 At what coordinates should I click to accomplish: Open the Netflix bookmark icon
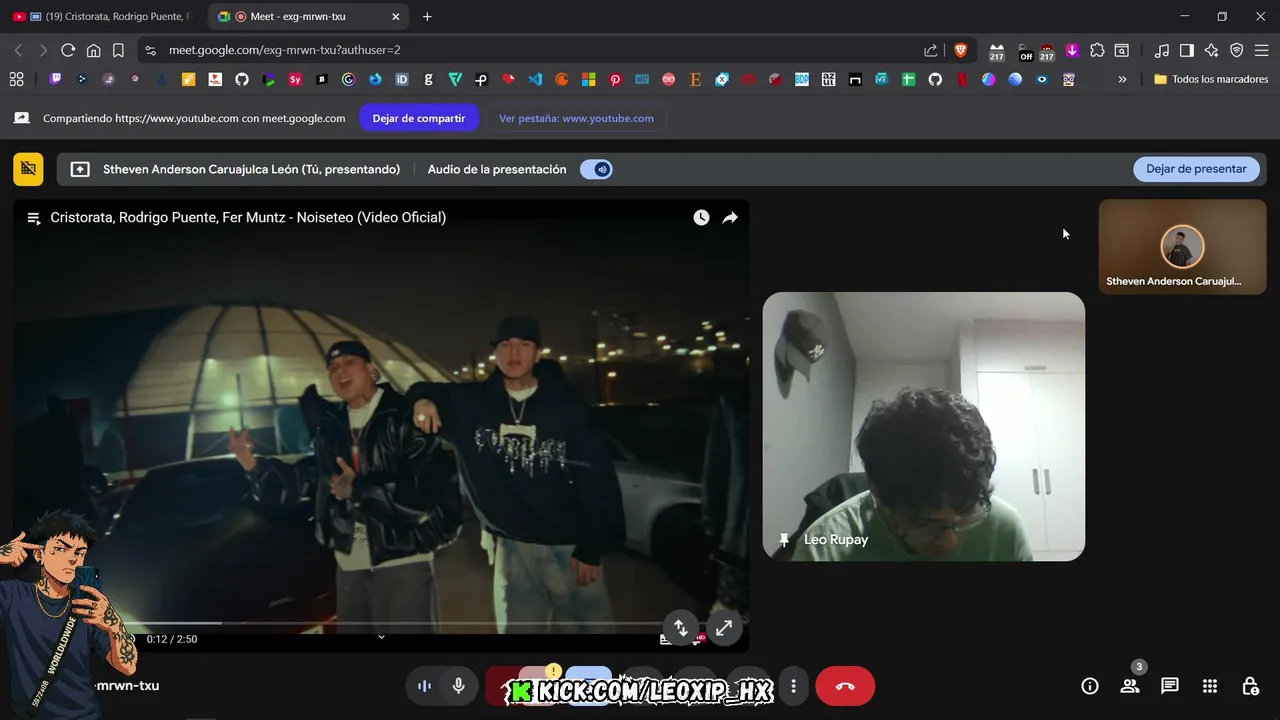pyautogui.click(x=962, y=79)
